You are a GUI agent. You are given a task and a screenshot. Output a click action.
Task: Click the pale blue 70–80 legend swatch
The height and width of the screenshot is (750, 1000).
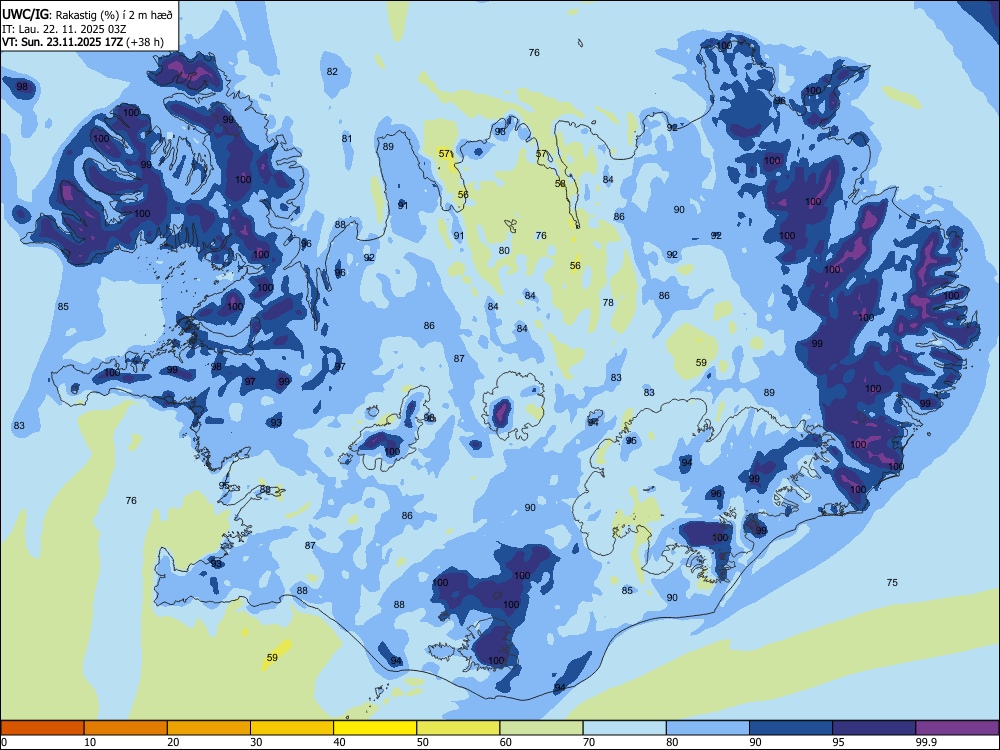pos(624,728)
